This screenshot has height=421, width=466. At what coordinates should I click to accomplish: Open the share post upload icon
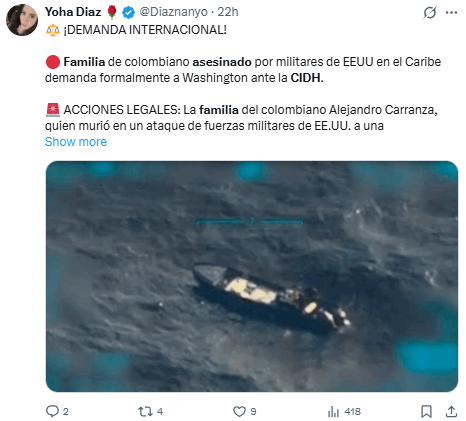(451, 411)
